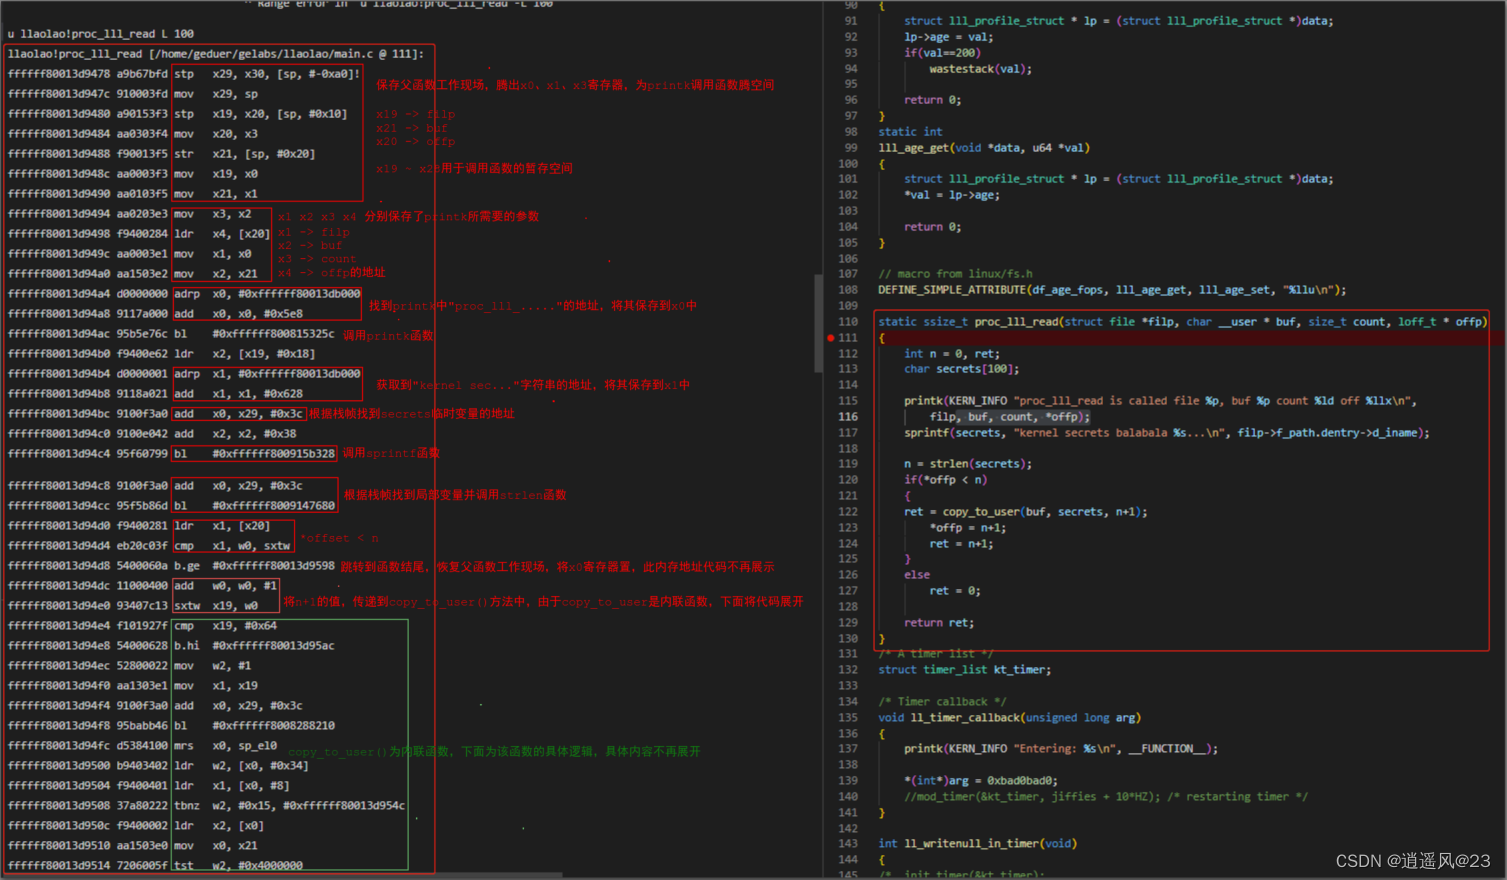Select disassembly row at address ffffff80013d949c
The width and height of the screenshot is (1507, 880).
(130, 254)
